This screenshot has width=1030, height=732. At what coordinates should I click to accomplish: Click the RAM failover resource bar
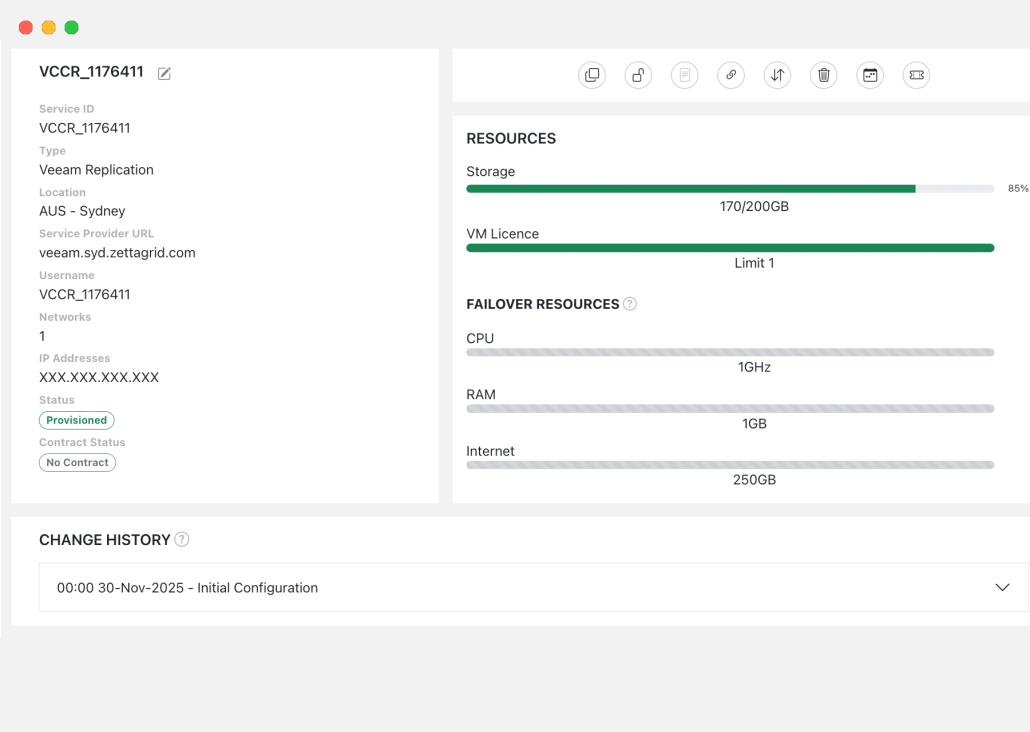(730, 409)
